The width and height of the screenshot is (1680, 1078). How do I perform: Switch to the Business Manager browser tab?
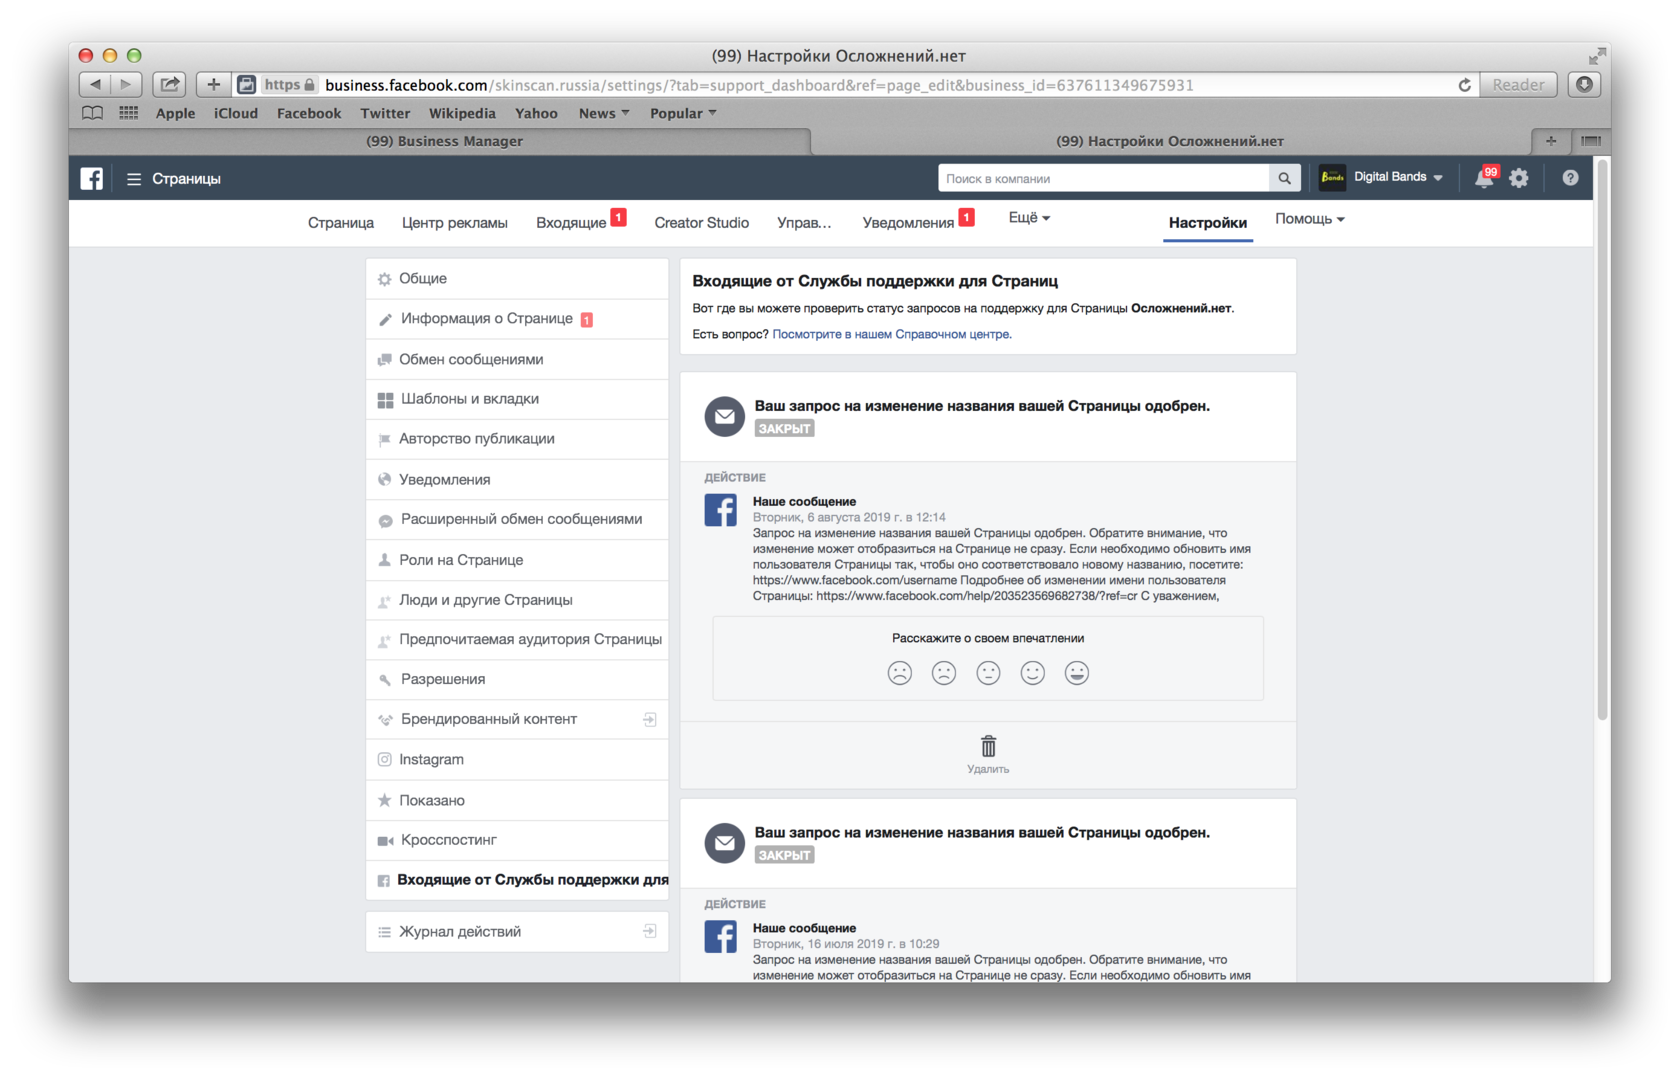[444, 141]
